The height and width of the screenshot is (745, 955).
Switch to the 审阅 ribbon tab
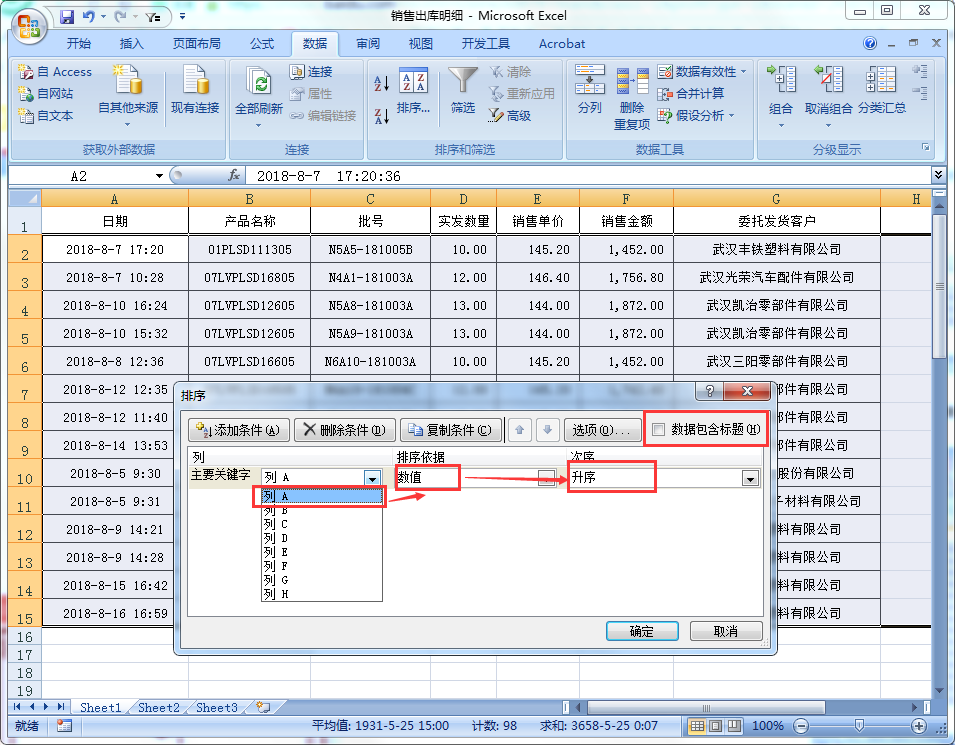click(x=366, y=43)
